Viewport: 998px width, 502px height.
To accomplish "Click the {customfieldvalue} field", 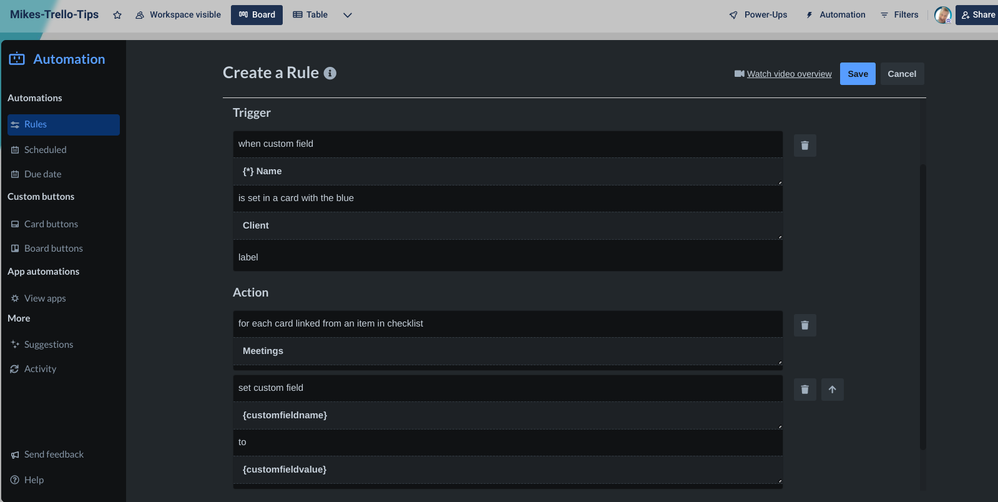I will [508, 470].
